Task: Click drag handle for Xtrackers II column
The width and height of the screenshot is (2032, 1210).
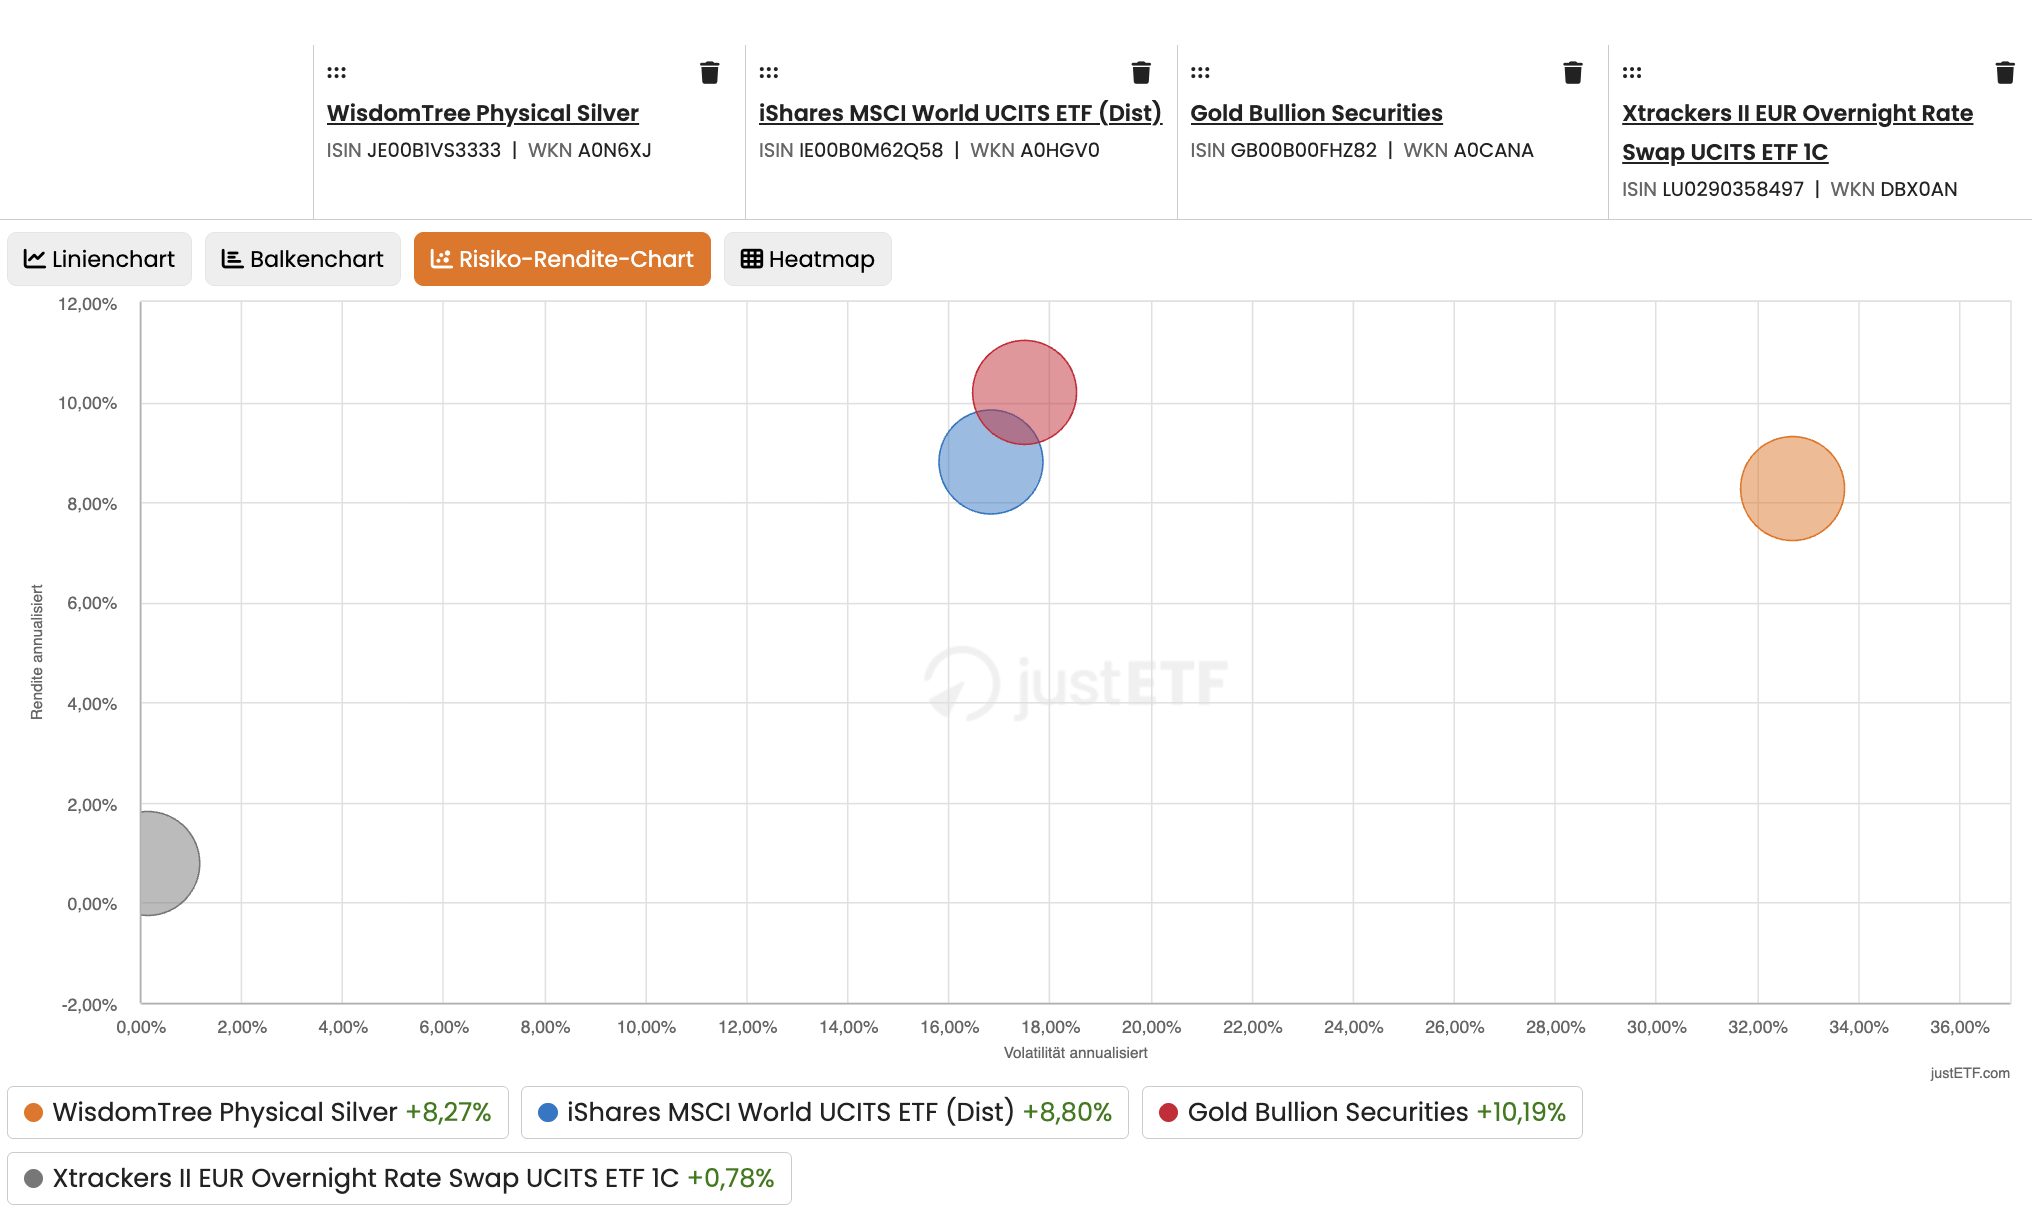Action: [x=1632, y=72]
